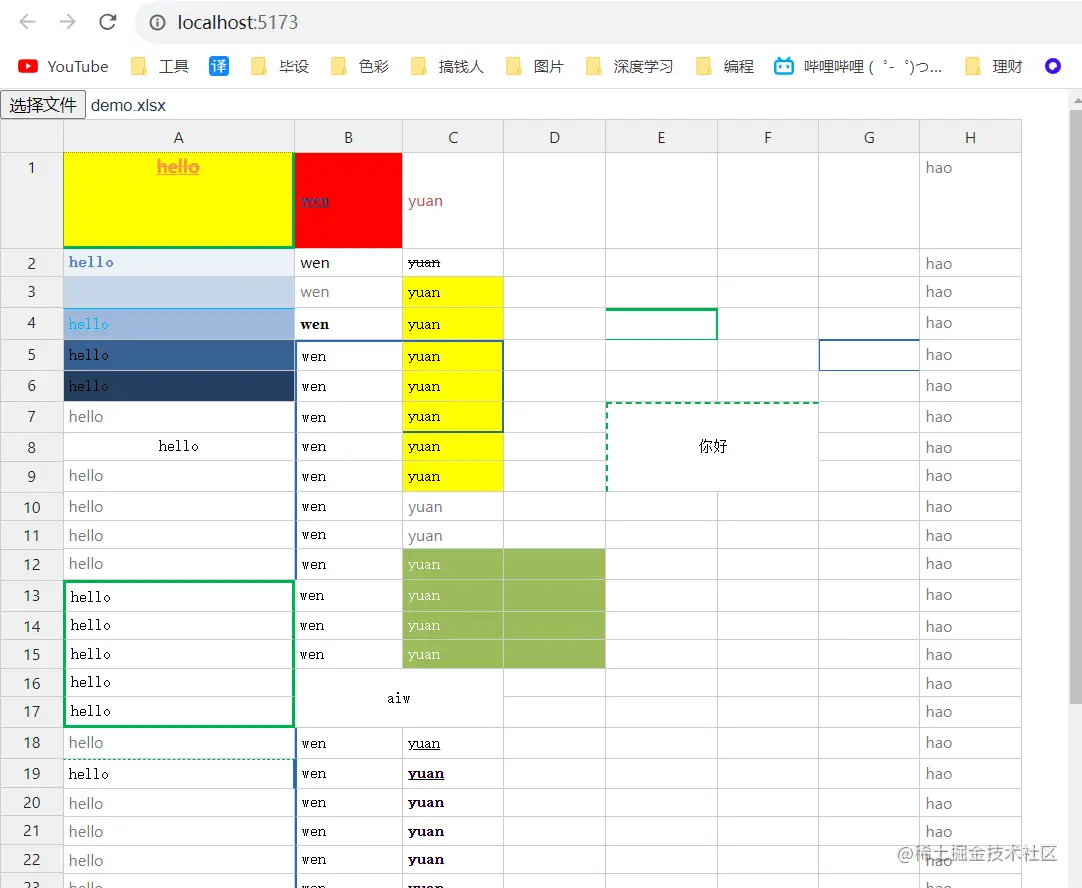This screenshot has height=888, width=1082.
Task: Reload the page with refresh icon
Action: 108,22
